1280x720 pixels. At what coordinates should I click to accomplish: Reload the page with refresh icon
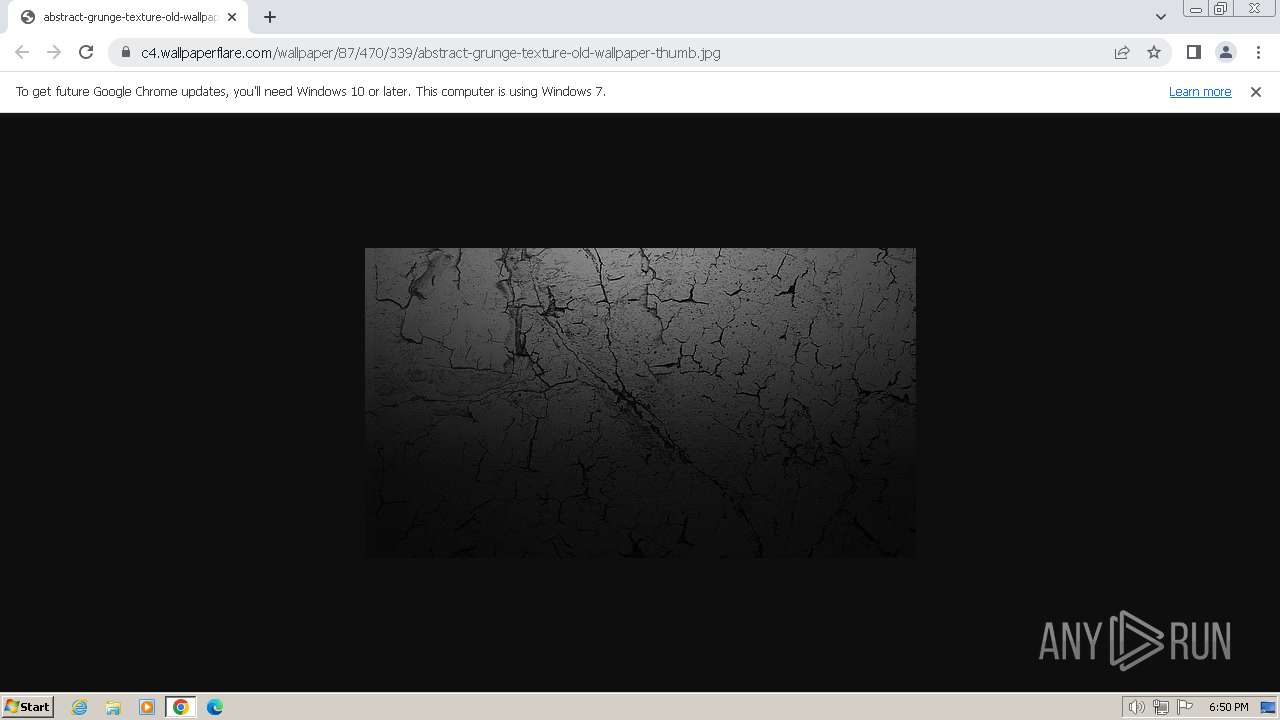coord(86,52)
